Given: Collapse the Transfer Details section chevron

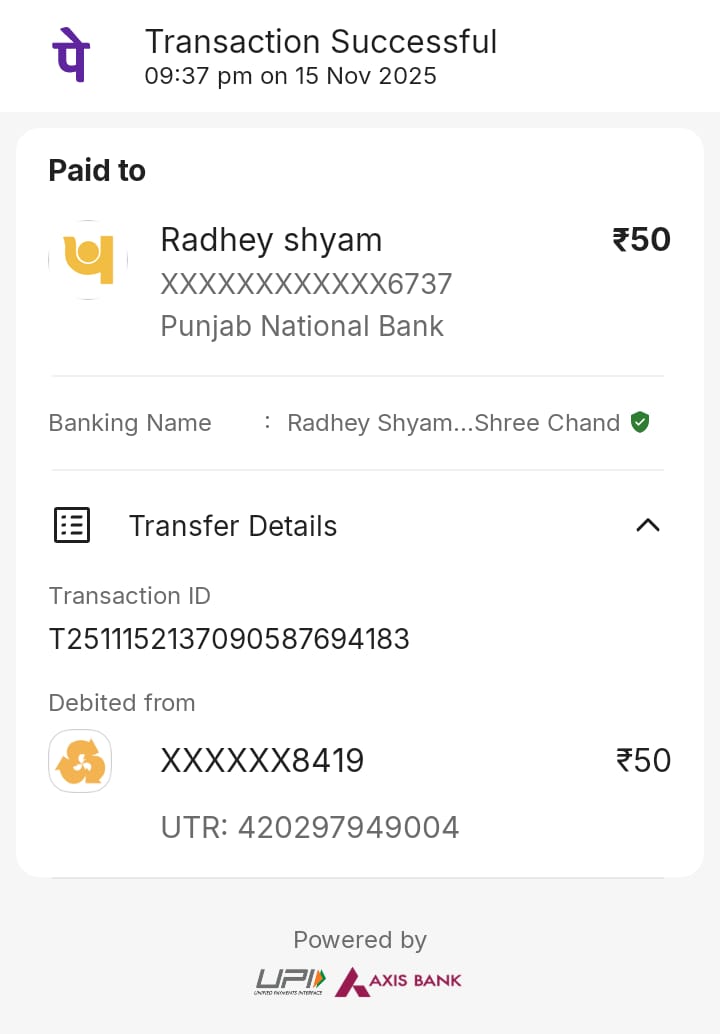Looking at the screenshot, I should coord(648,525).
